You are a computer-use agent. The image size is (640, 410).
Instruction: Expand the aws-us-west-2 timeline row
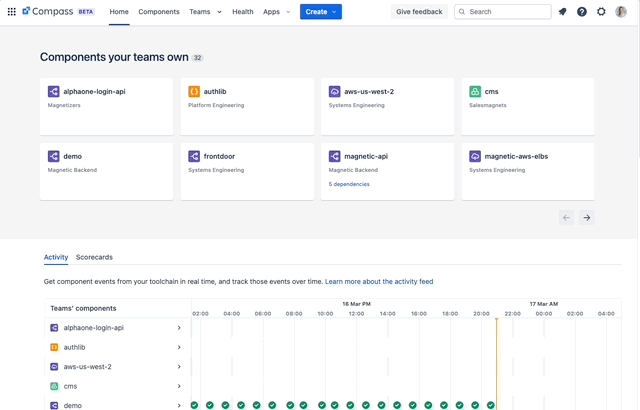[x=179, y=367]
